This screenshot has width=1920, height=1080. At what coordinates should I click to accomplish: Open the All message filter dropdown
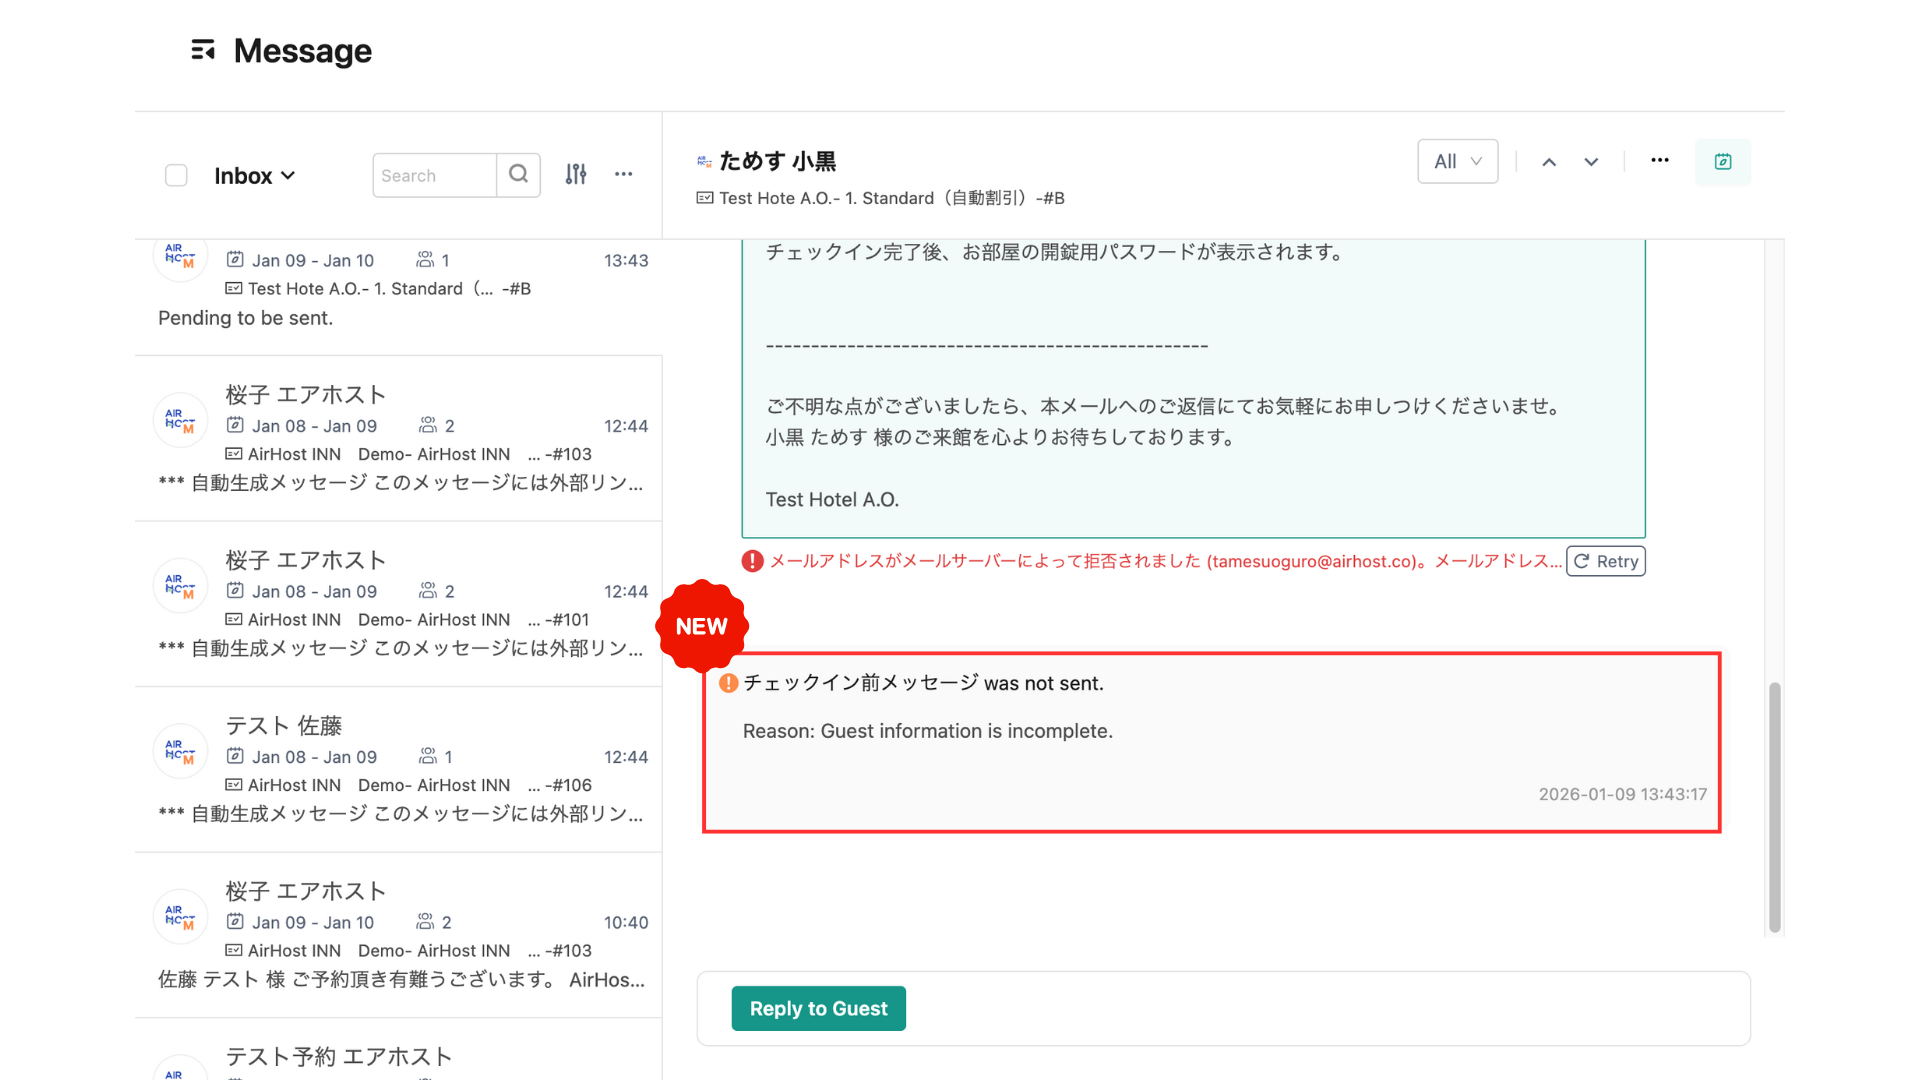(x=1457, y=161)
